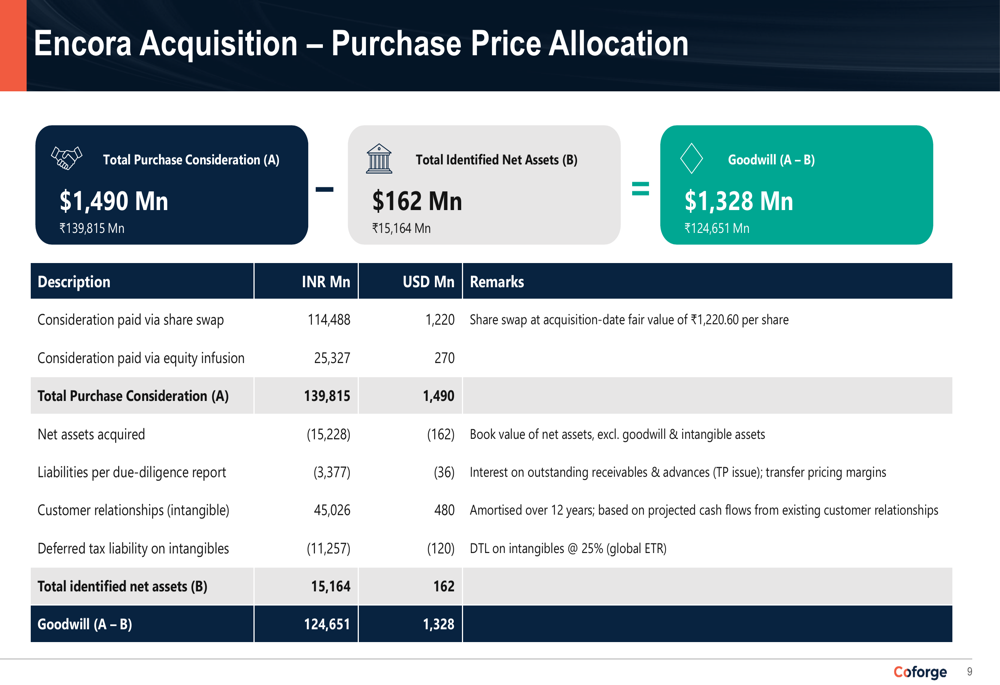Click the USD value 1,328 in Goodwill row
1000x685 pixels.
coord(439,624)
